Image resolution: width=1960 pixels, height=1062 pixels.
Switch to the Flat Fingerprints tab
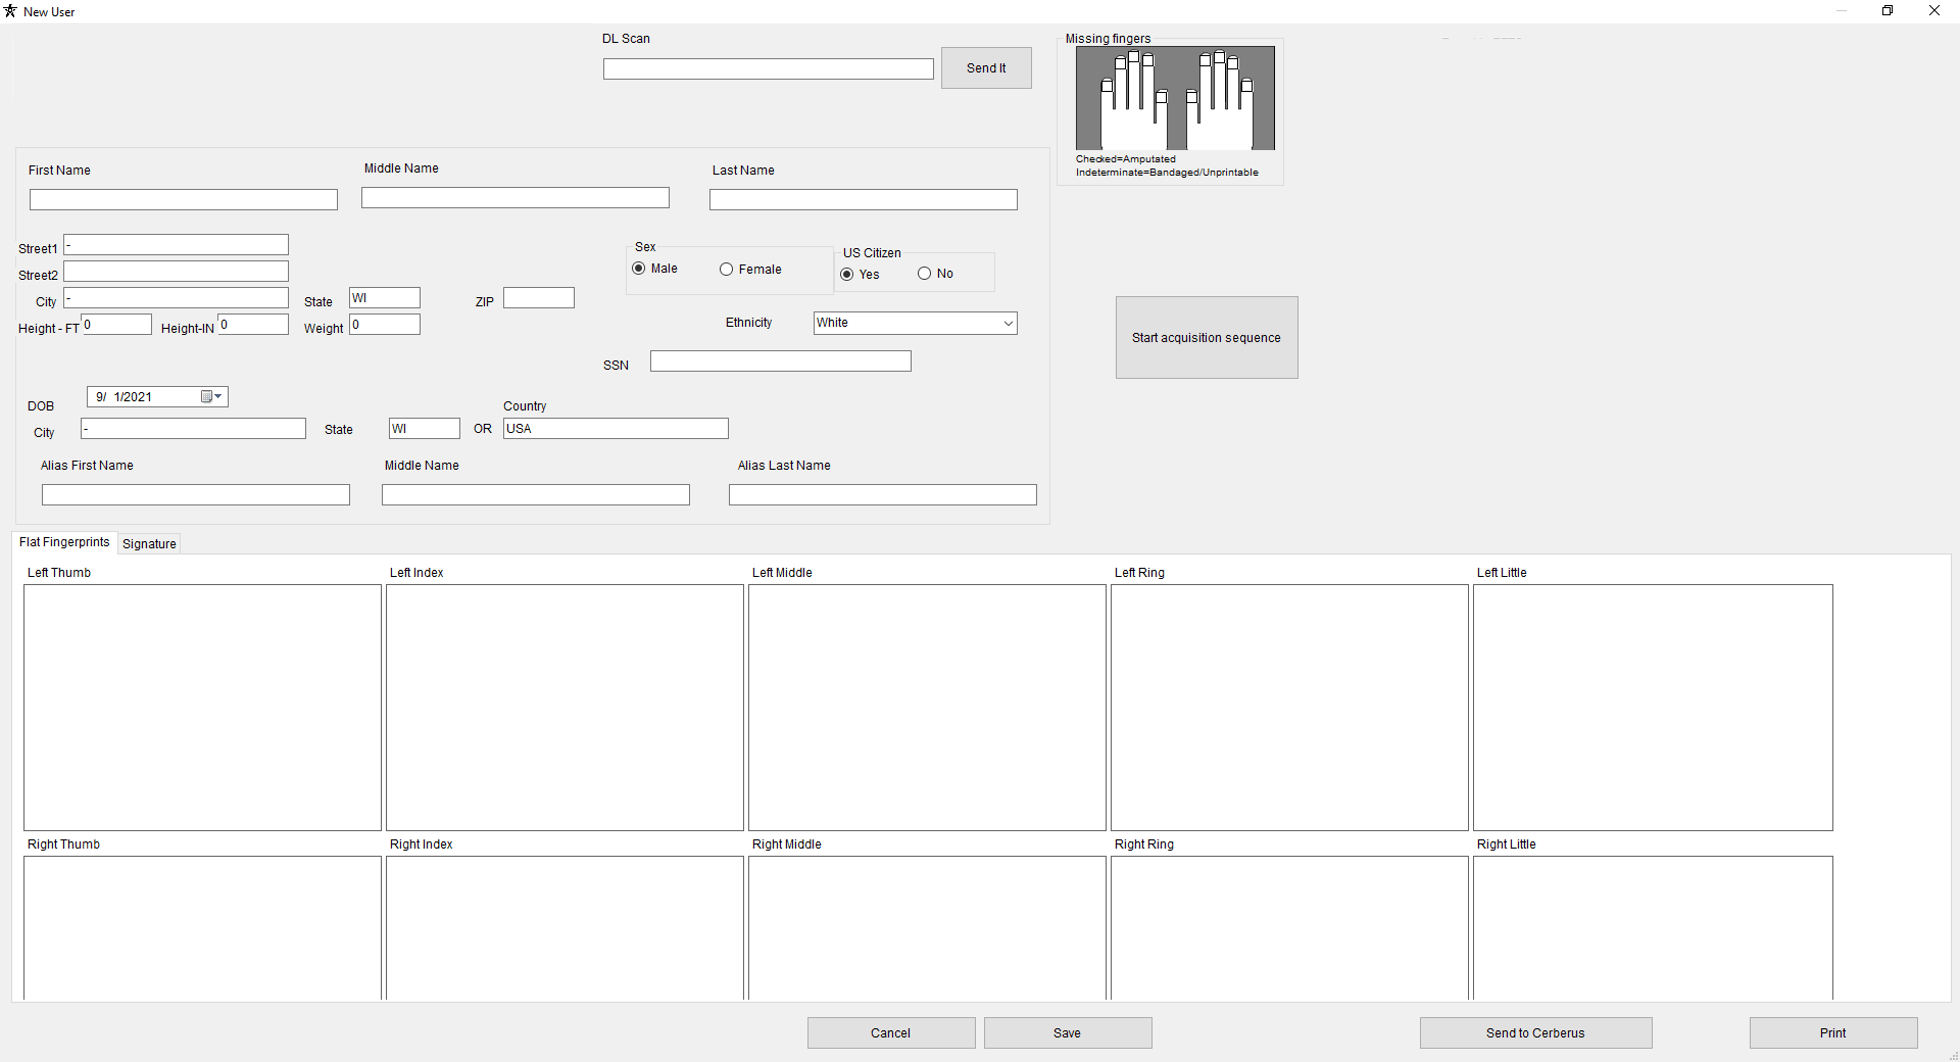pos(65,542)
